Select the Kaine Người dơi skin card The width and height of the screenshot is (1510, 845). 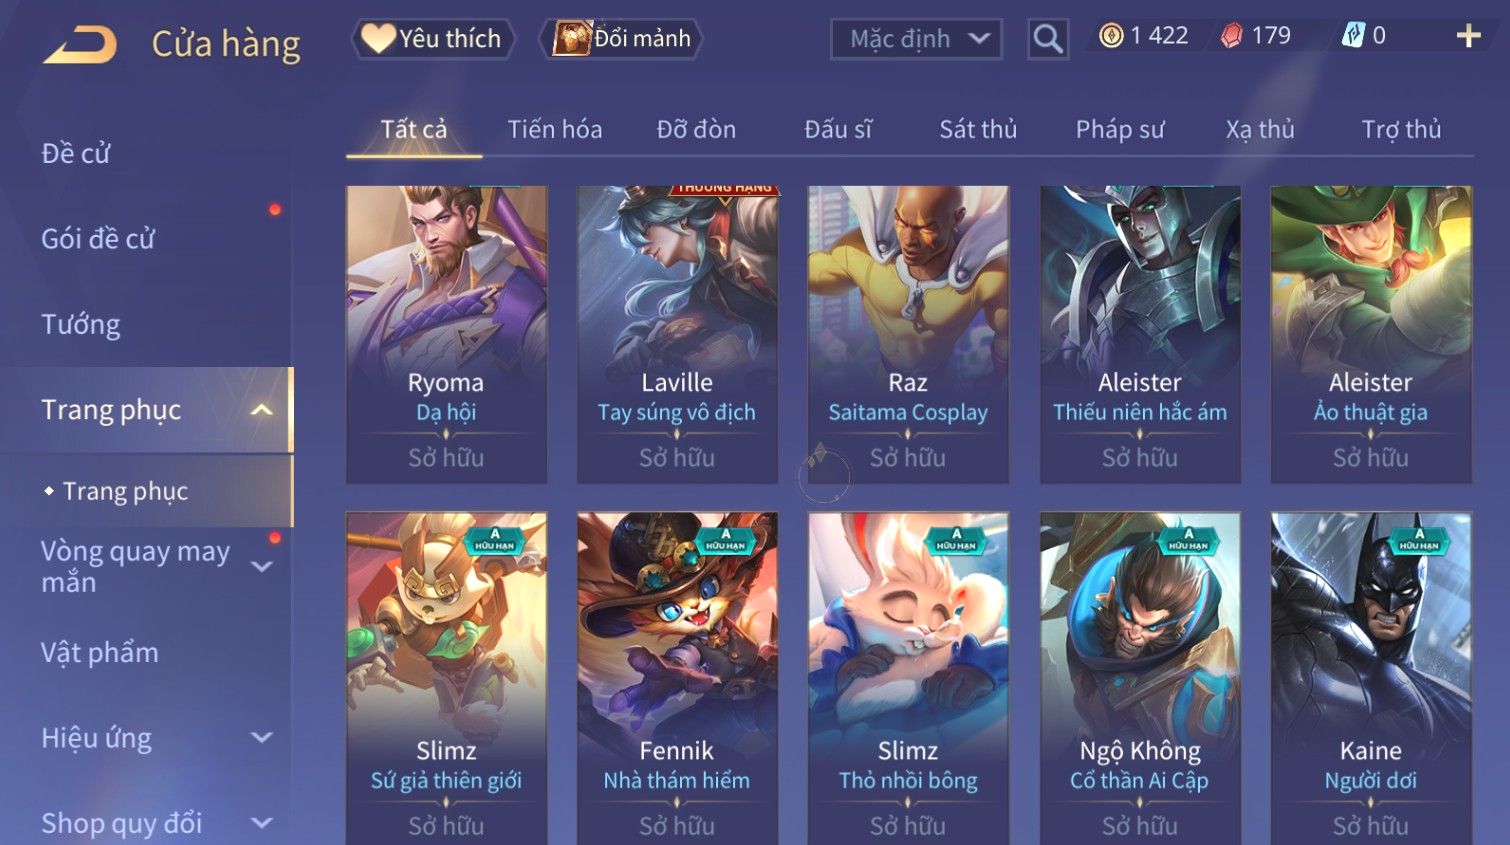(1371, 678)
